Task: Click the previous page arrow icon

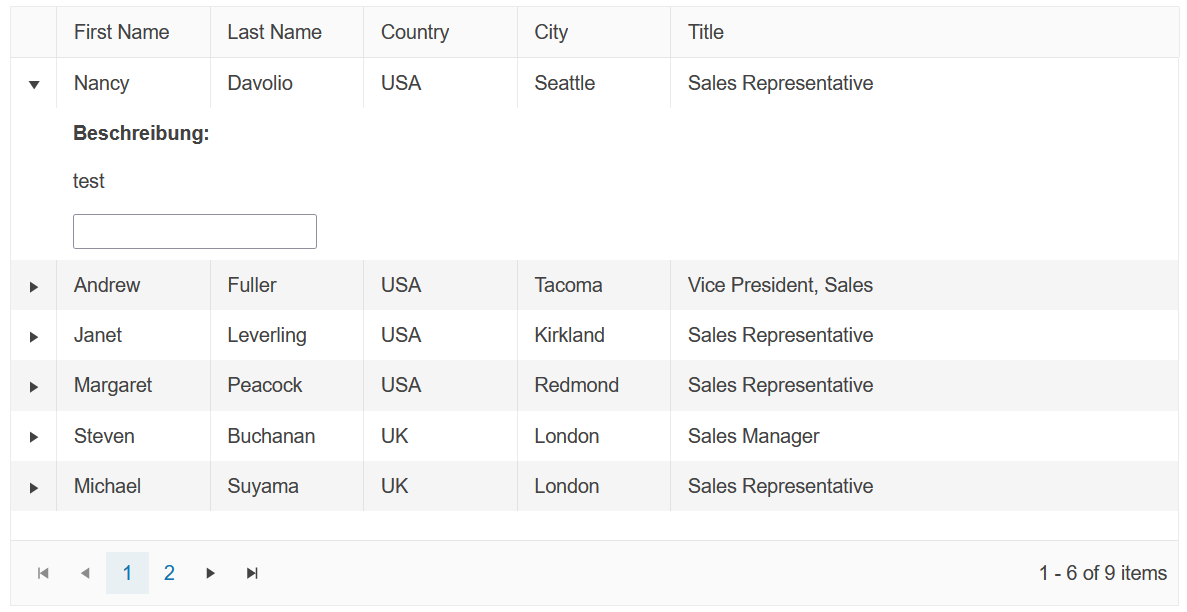Action: coord(85,573)
